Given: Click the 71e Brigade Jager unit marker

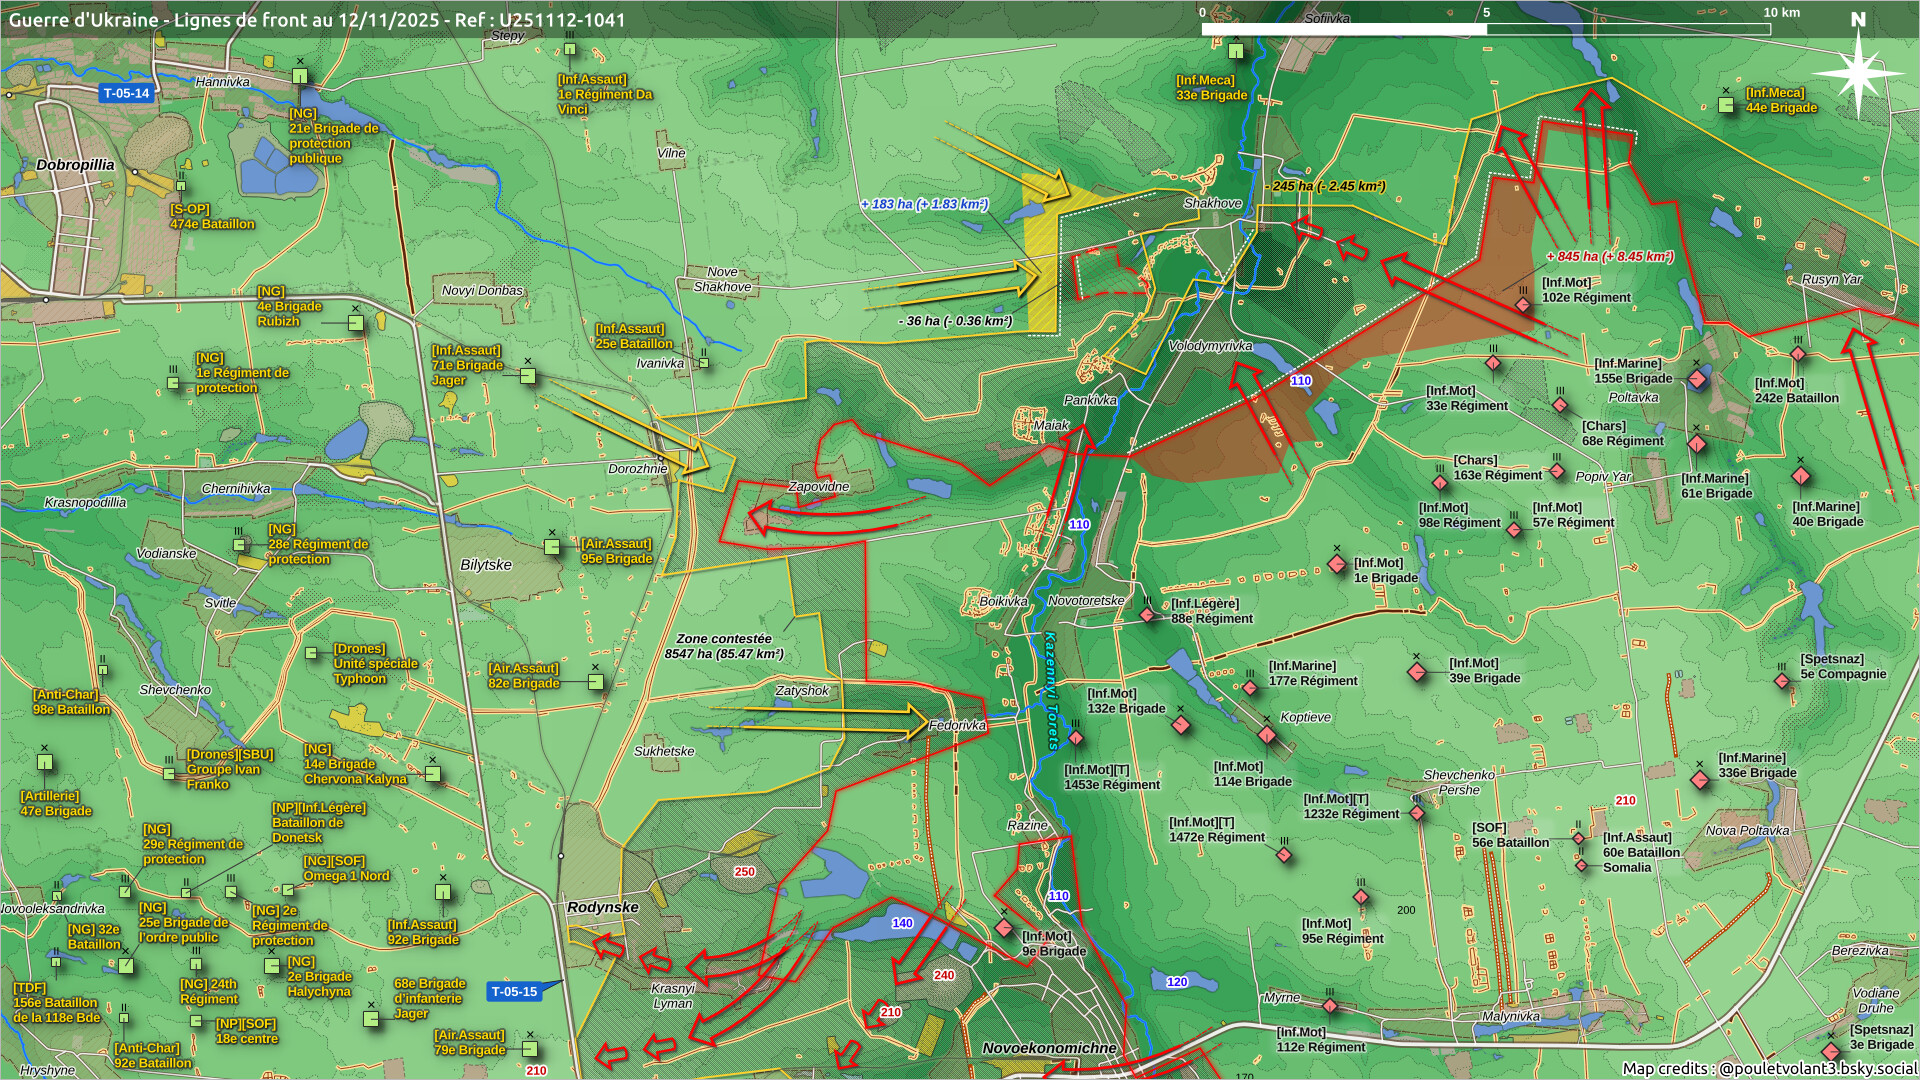Looking at the screenshot, I should [x=528, y=376].
